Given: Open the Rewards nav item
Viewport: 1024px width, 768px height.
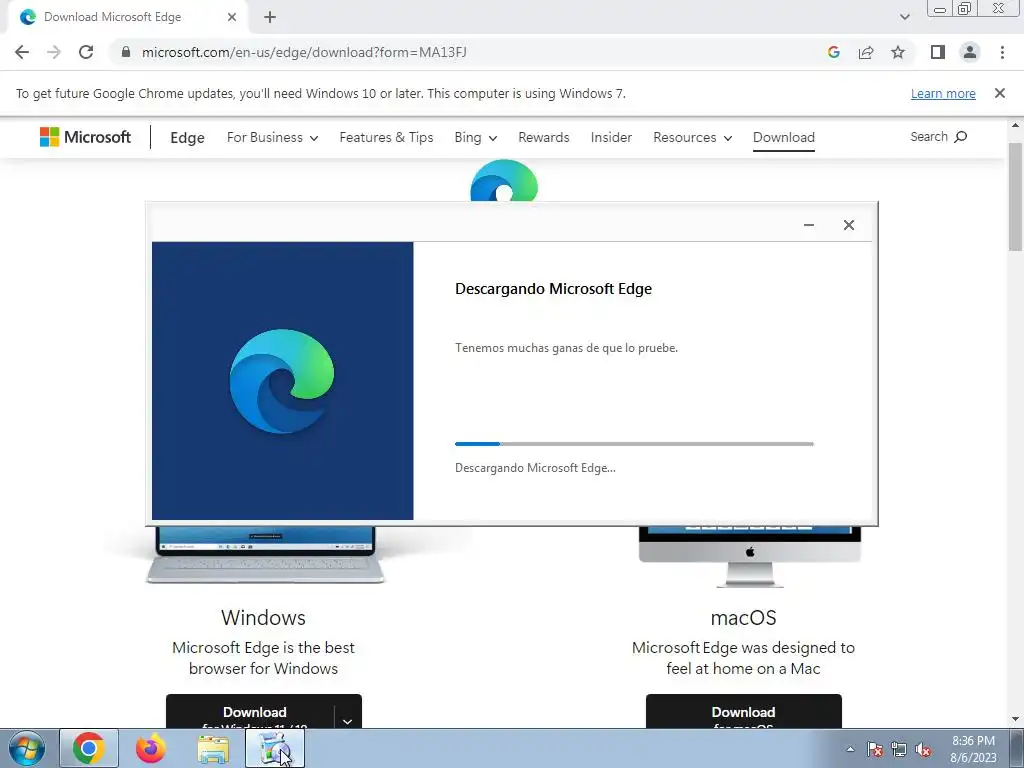Looking at the screenshot, I should click(543, 137).
